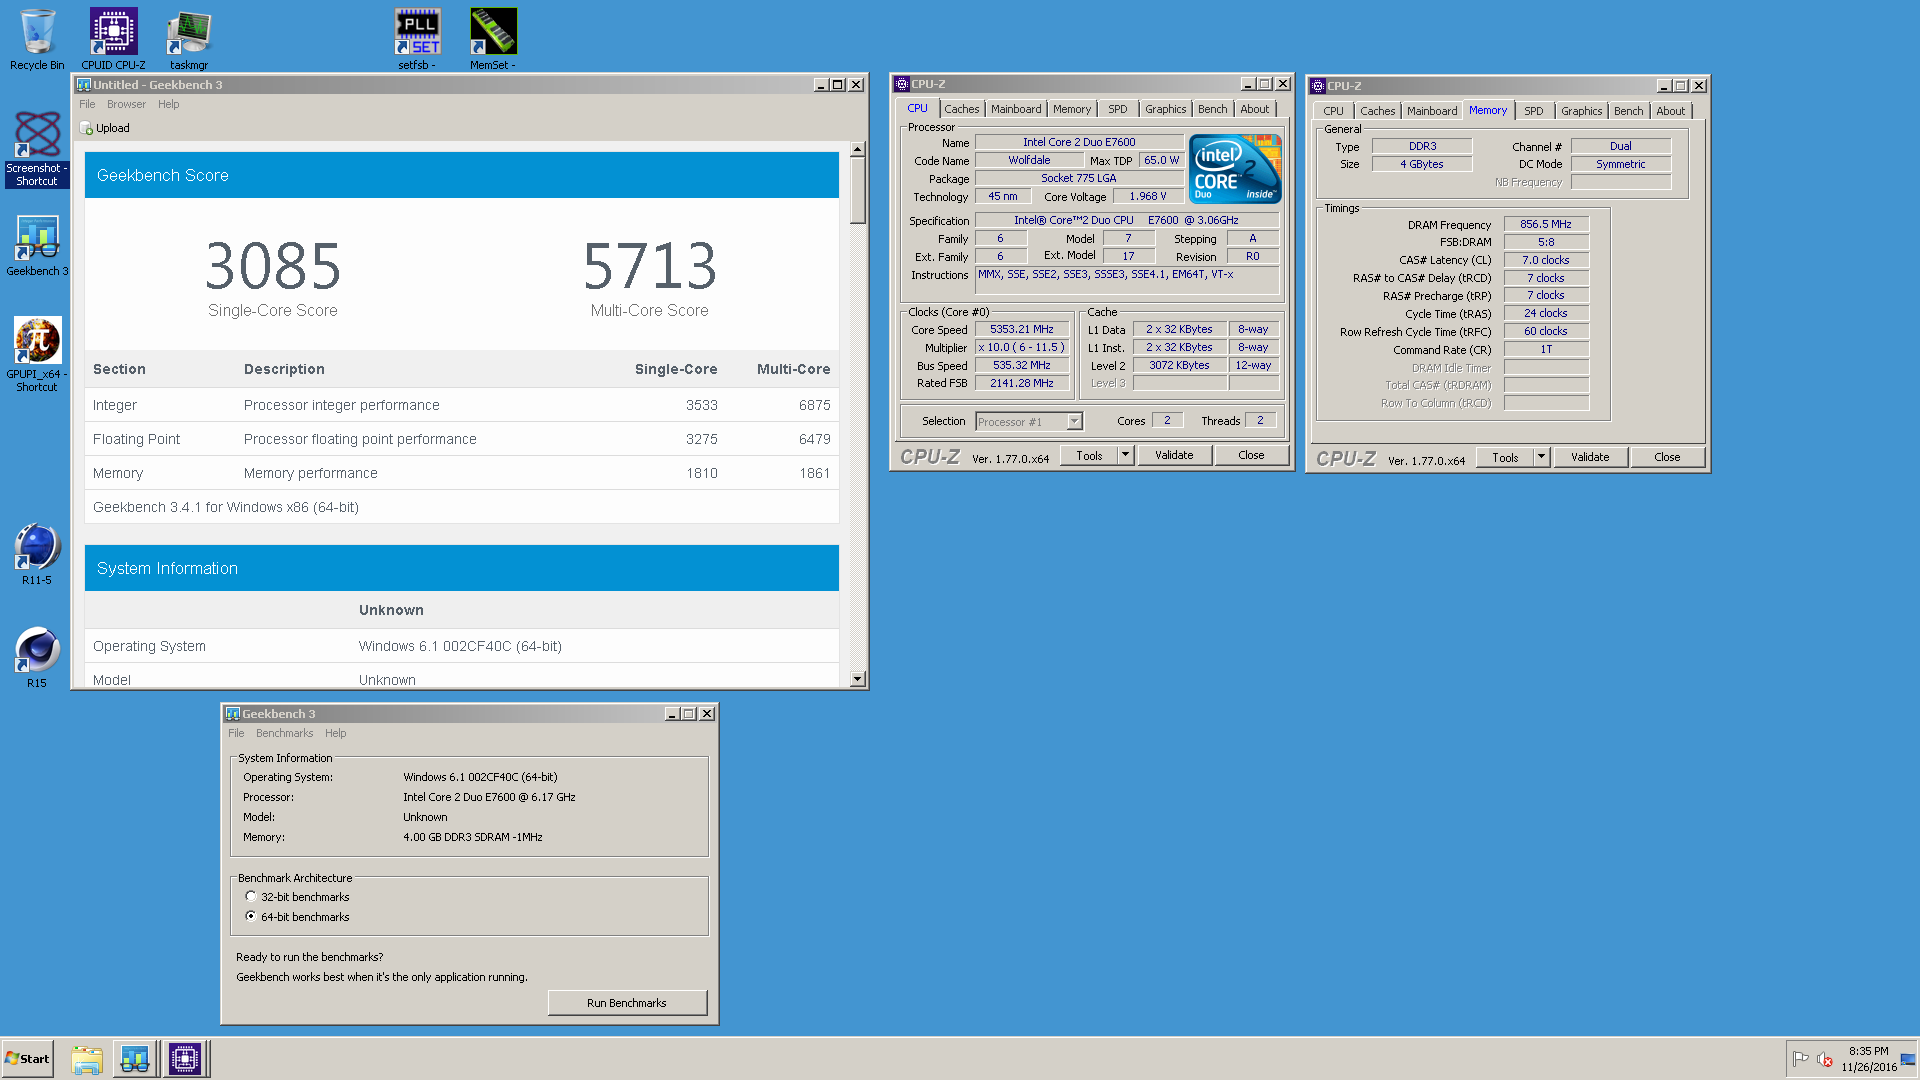
Task: Click the Start button
Action: point(27,1059)
